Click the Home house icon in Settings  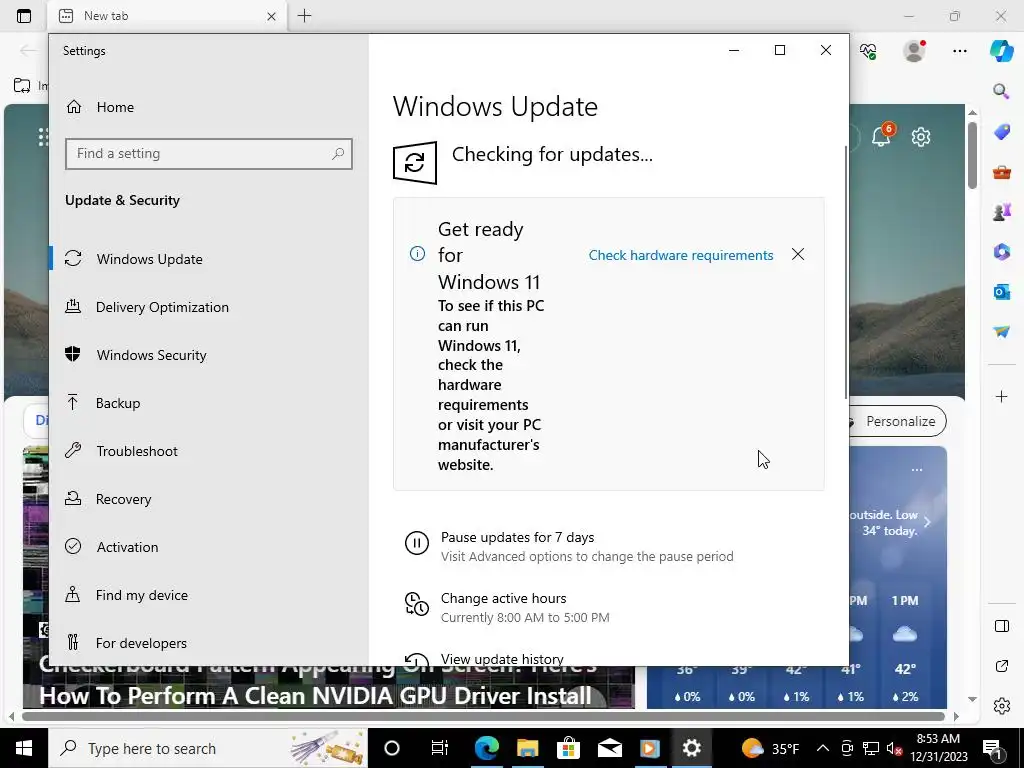pyautogui.click(x=74, y=106)
